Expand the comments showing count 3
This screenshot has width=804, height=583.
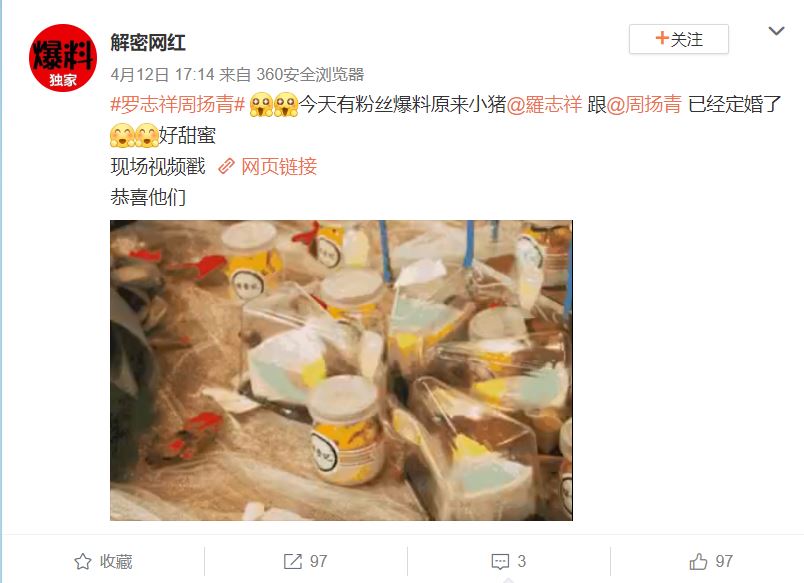[x=521, y=561]
